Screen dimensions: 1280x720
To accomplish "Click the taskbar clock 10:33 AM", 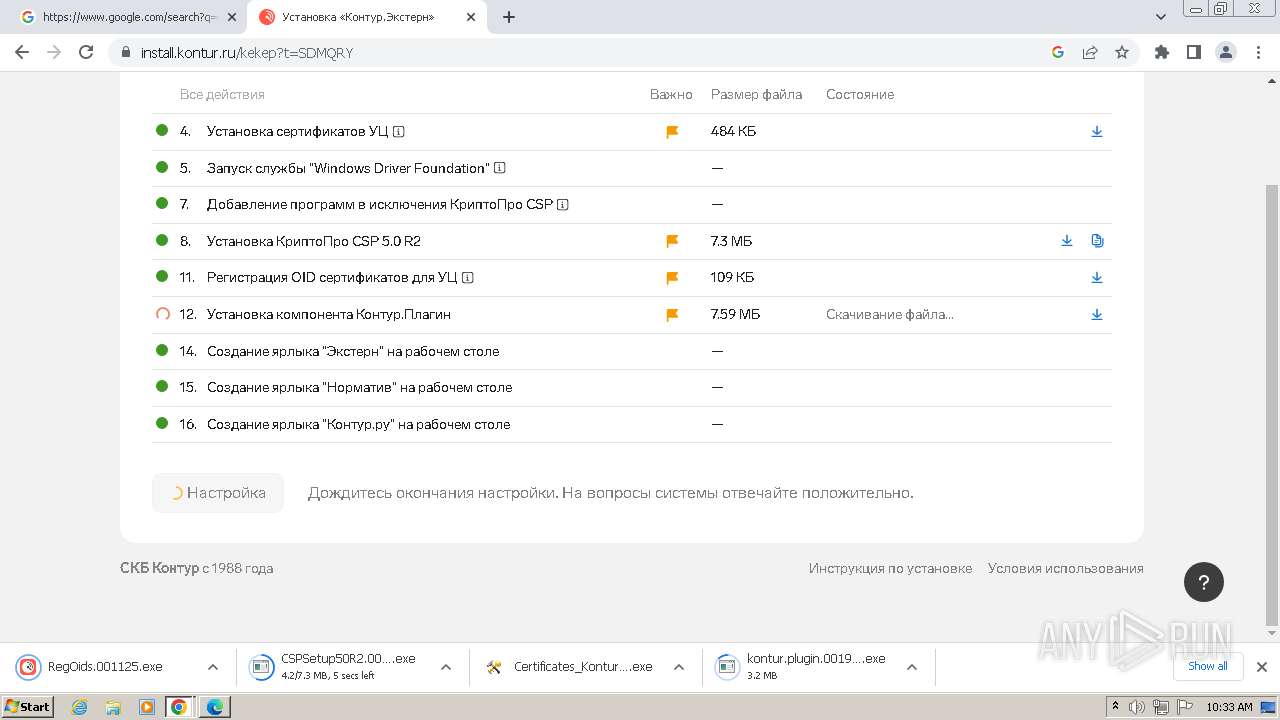I will point(1229,707).
